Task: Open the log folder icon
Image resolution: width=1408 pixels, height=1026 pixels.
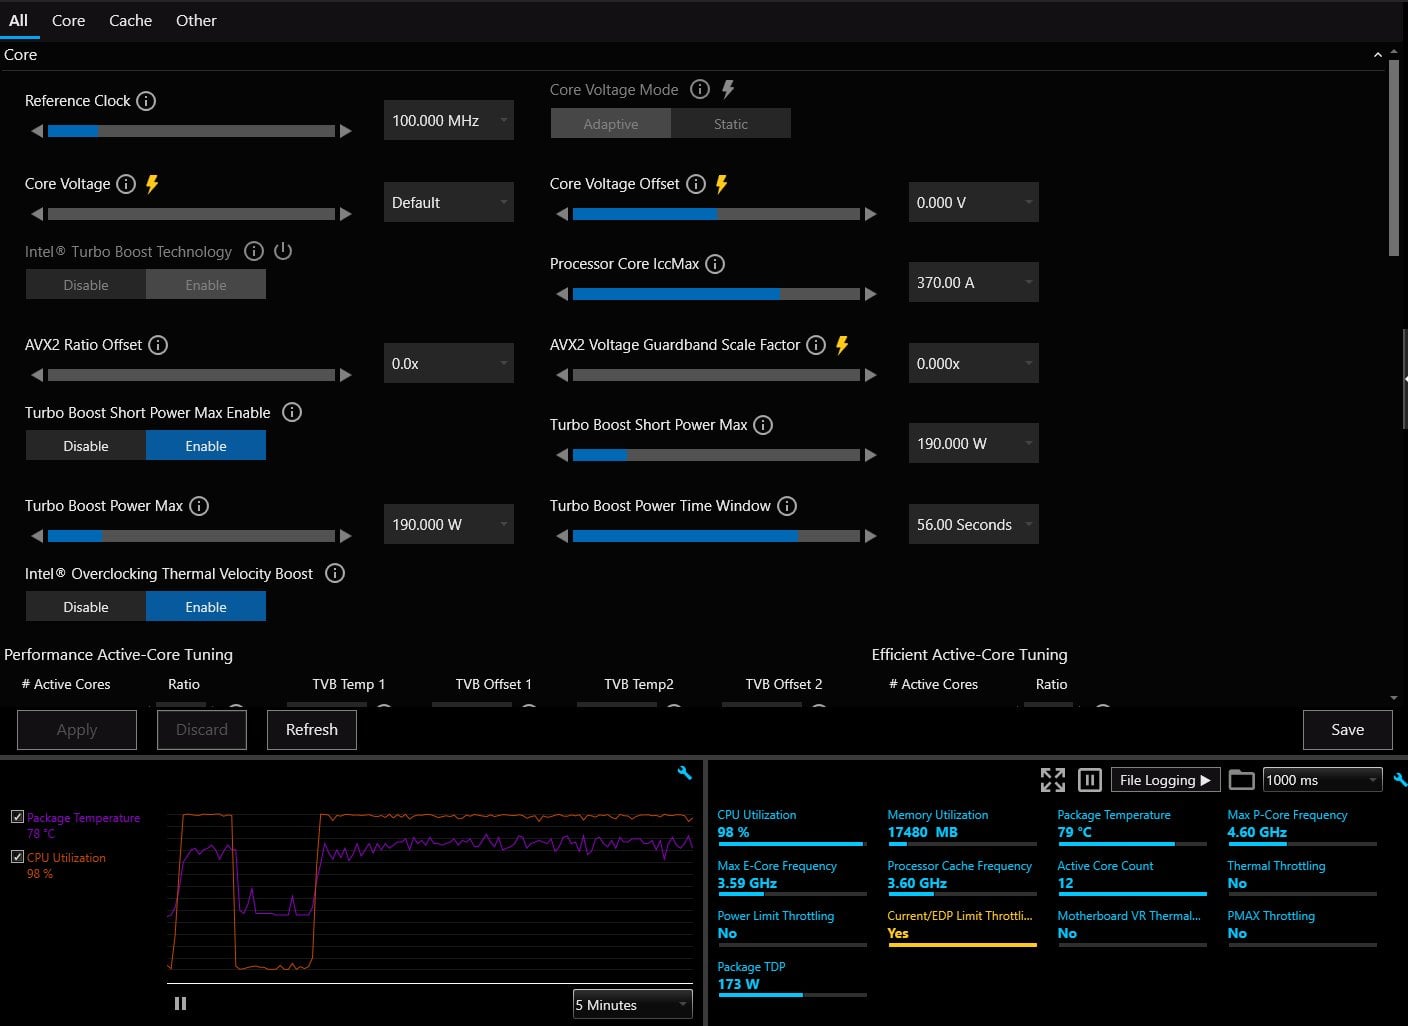Action: [1241, 780]
